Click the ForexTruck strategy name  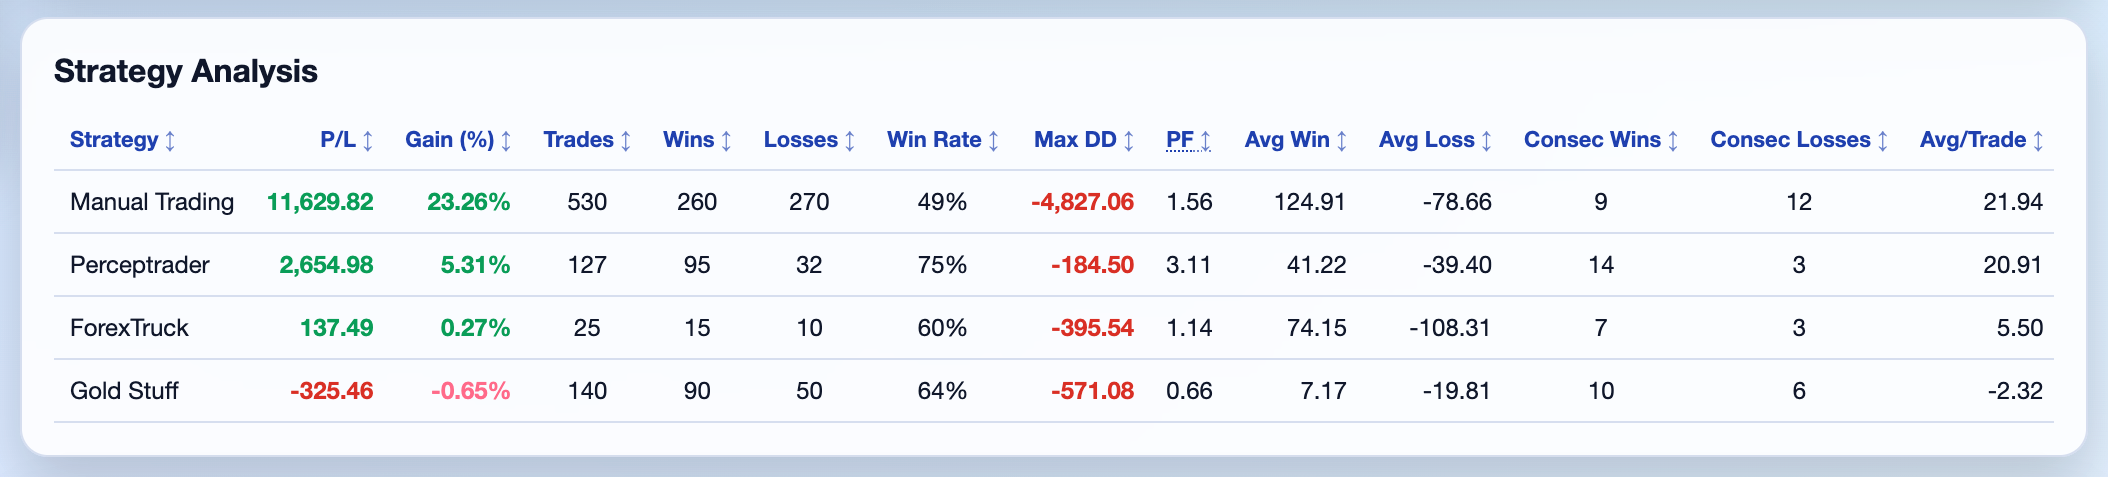(x=129, y=328)
